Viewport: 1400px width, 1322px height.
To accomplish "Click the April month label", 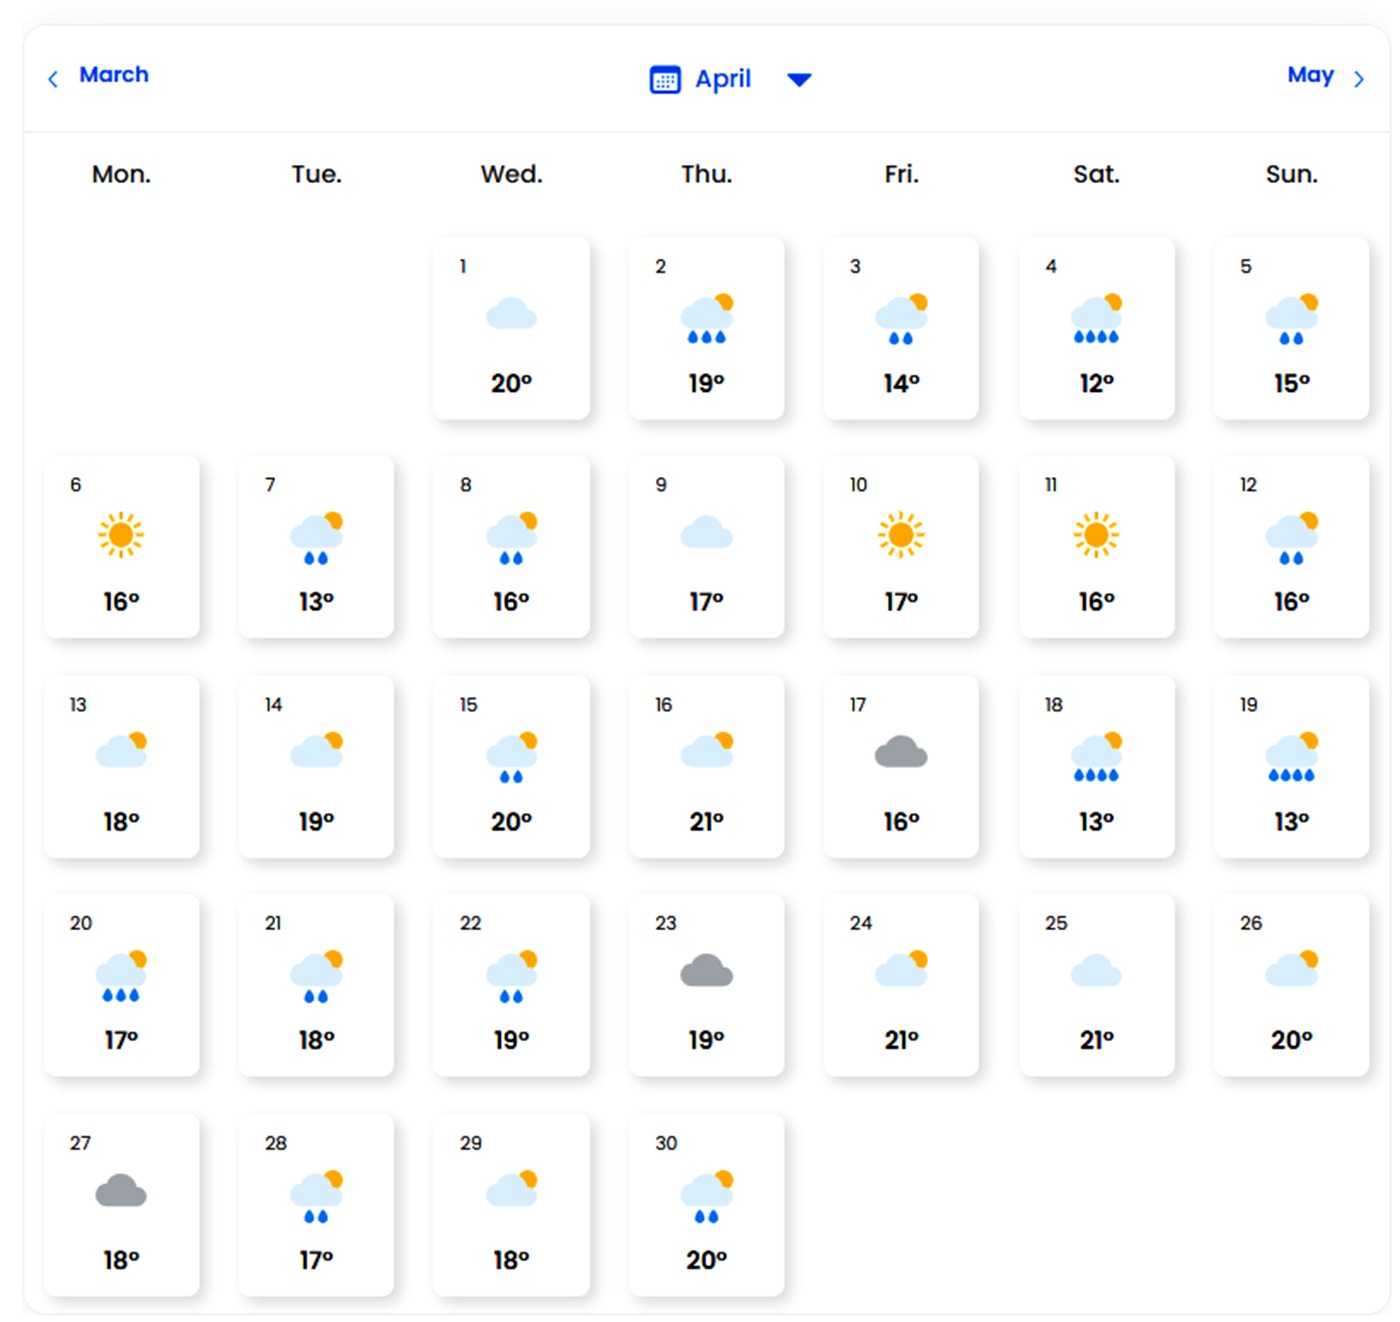I will point(723,79).
